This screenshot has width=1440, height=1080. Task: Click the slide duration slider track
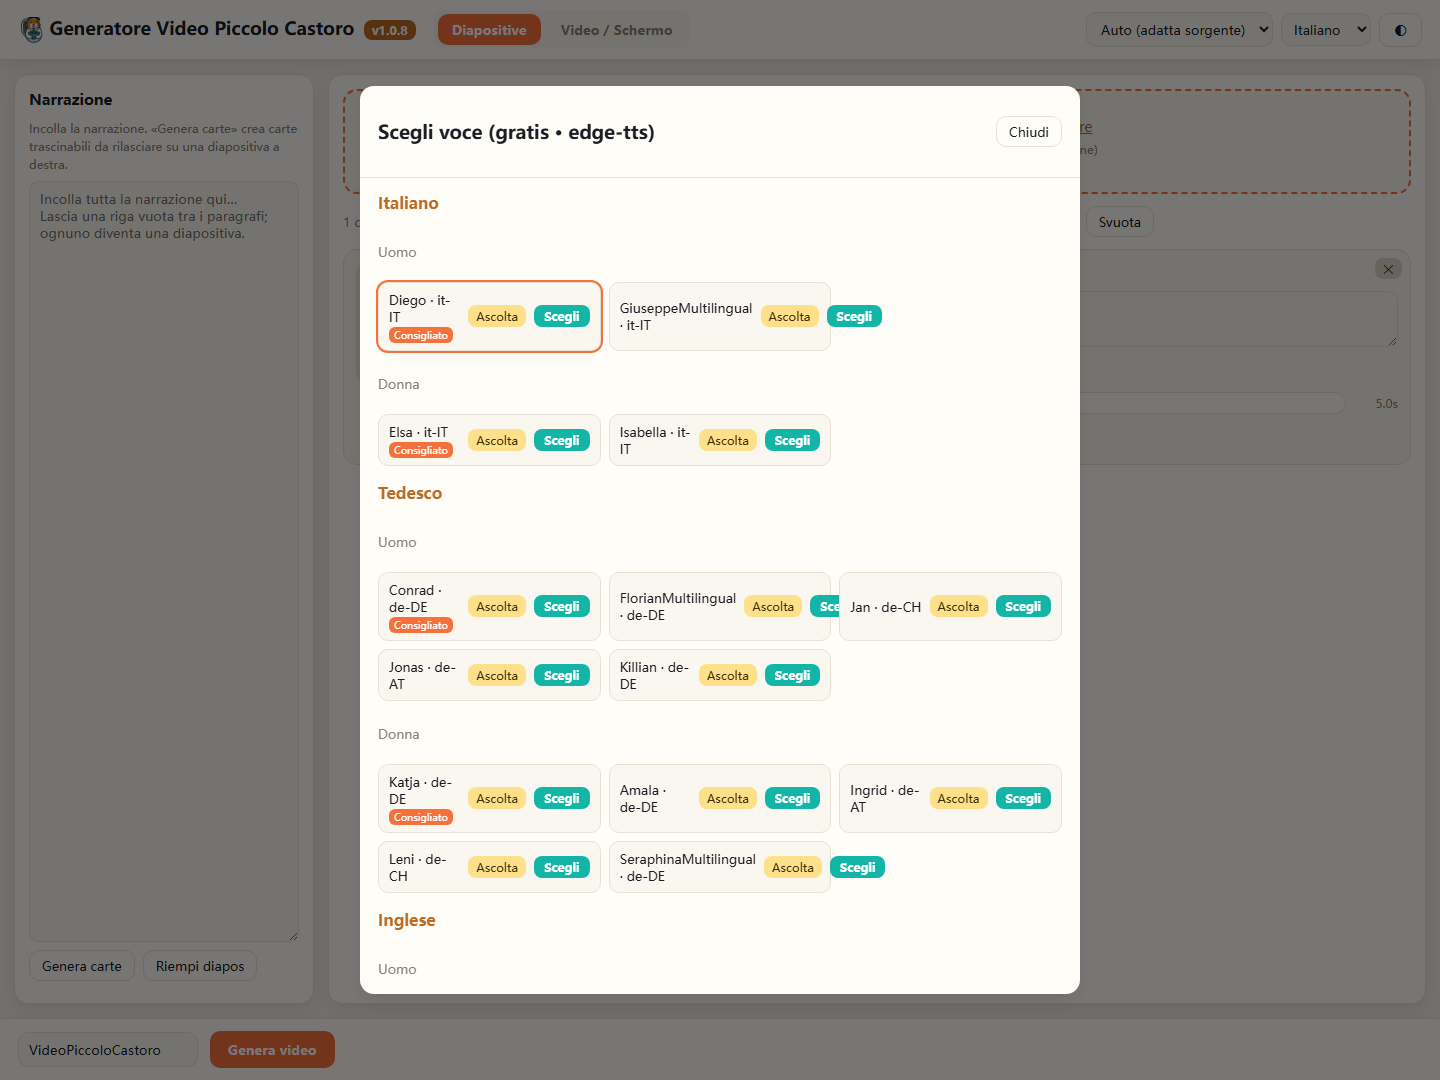(1212, 403)
